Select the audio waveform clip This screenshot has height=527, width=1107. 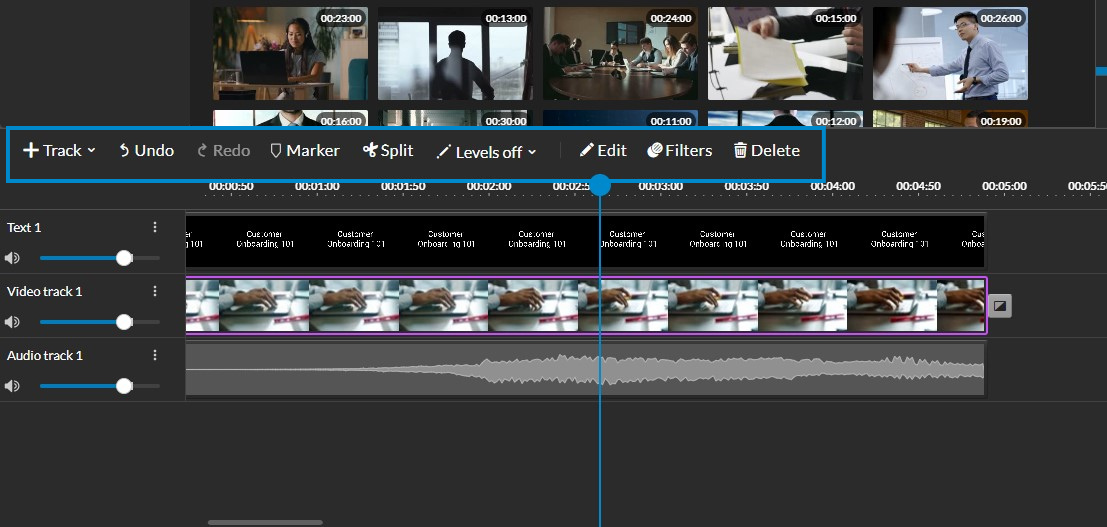click(585, 369)
